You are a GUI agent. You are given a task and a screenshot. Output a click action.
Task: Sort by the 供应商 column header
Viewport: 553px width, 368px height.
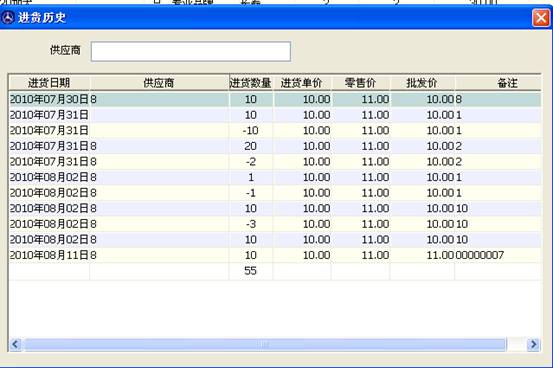coord(159,83)
